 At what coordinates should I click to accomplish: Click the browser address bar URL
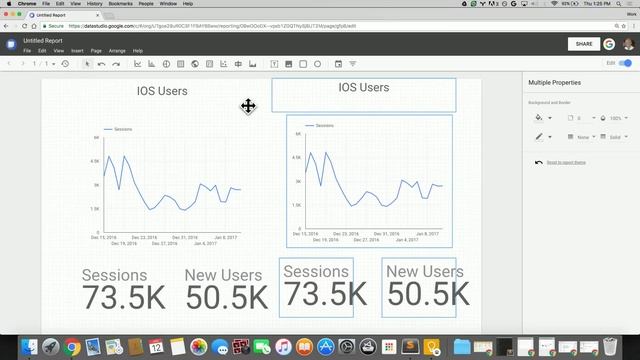(x=212, y=26)
